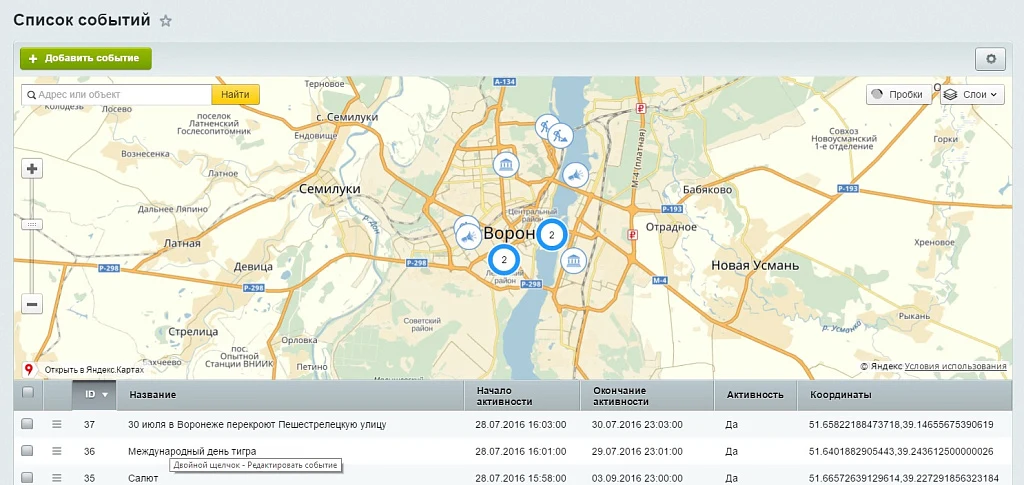Select the digging worker road works marker
Image resolution: width=1024 pixels, height=485 pixels.
[x=560, y=136]
